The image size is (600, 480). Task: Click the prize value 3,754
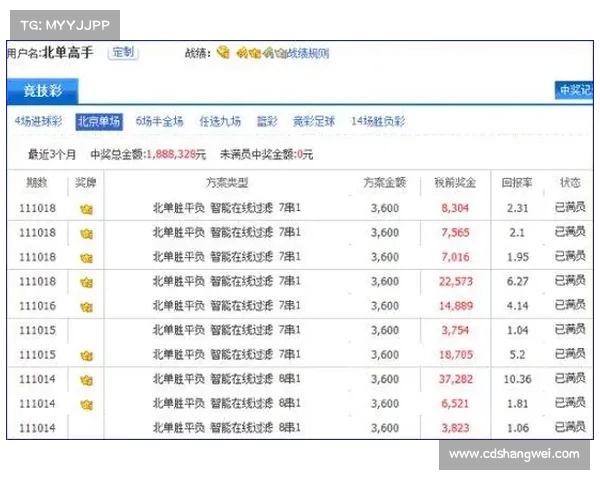click(x=455, y=330)
